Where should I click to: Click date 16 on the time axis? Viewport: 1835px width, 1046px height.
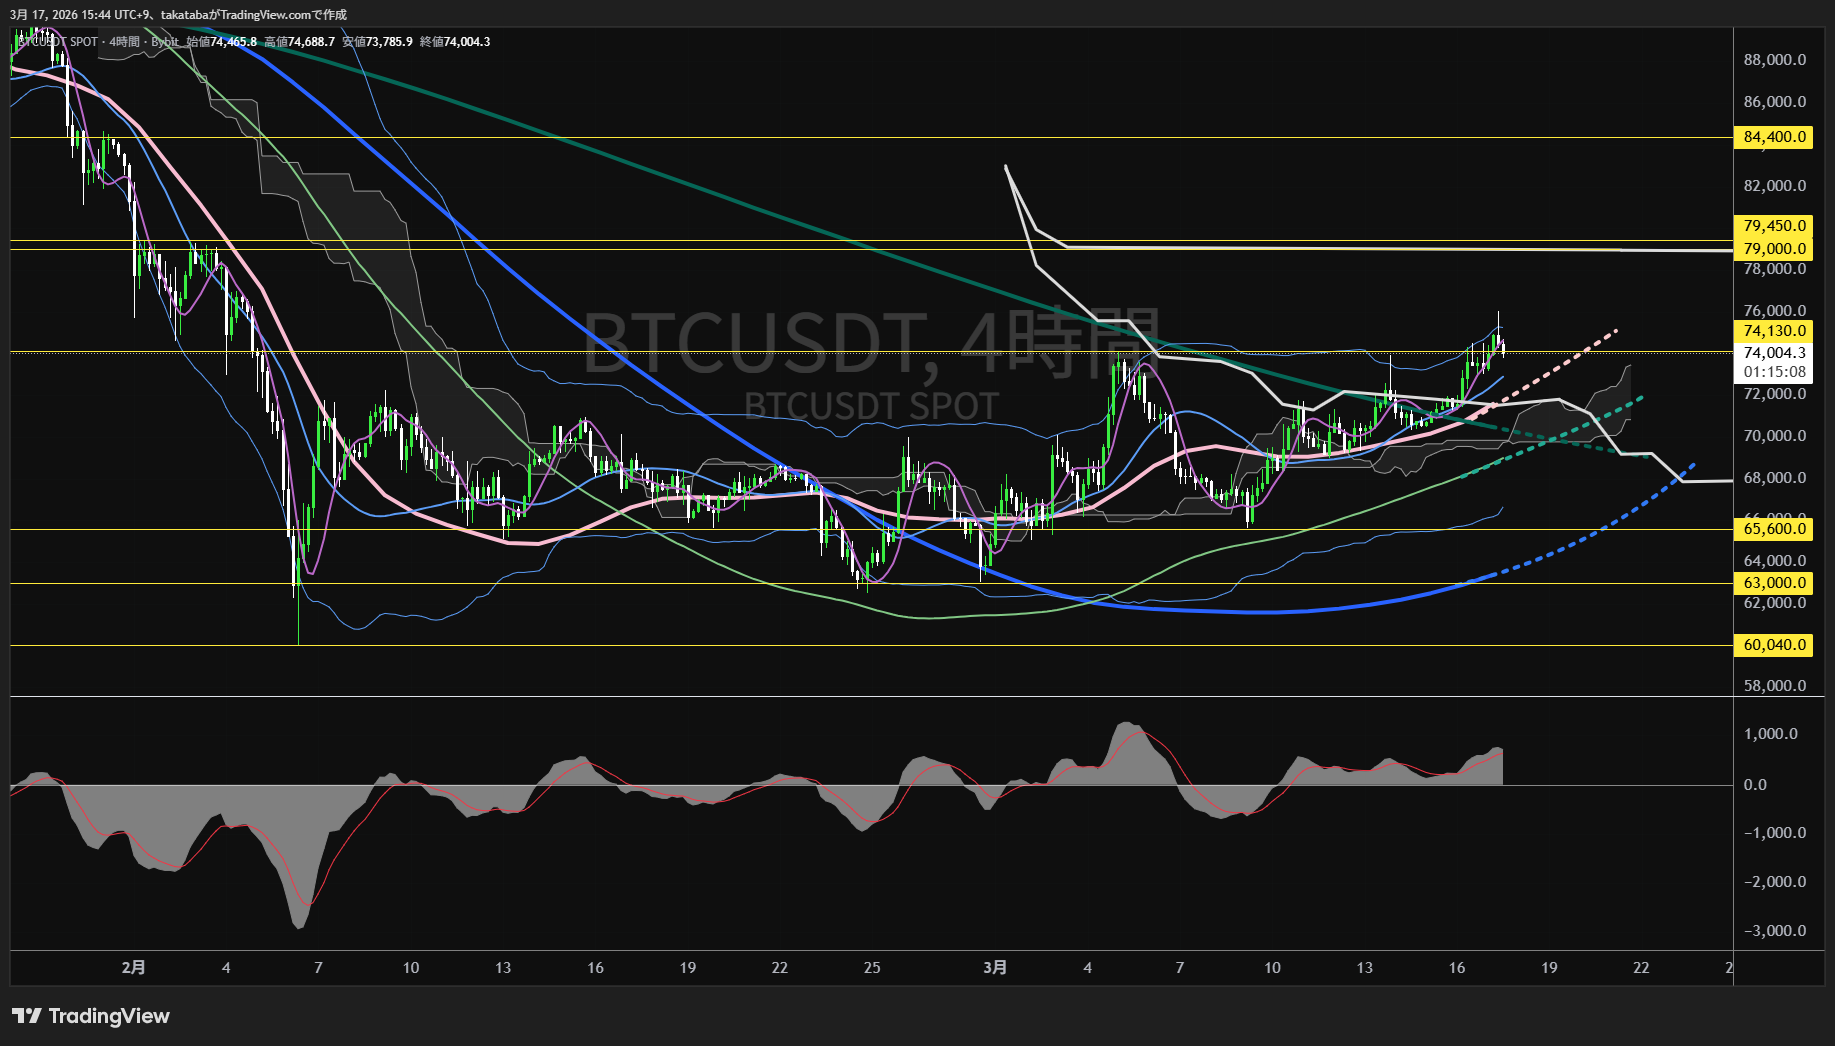point(1457,967)
